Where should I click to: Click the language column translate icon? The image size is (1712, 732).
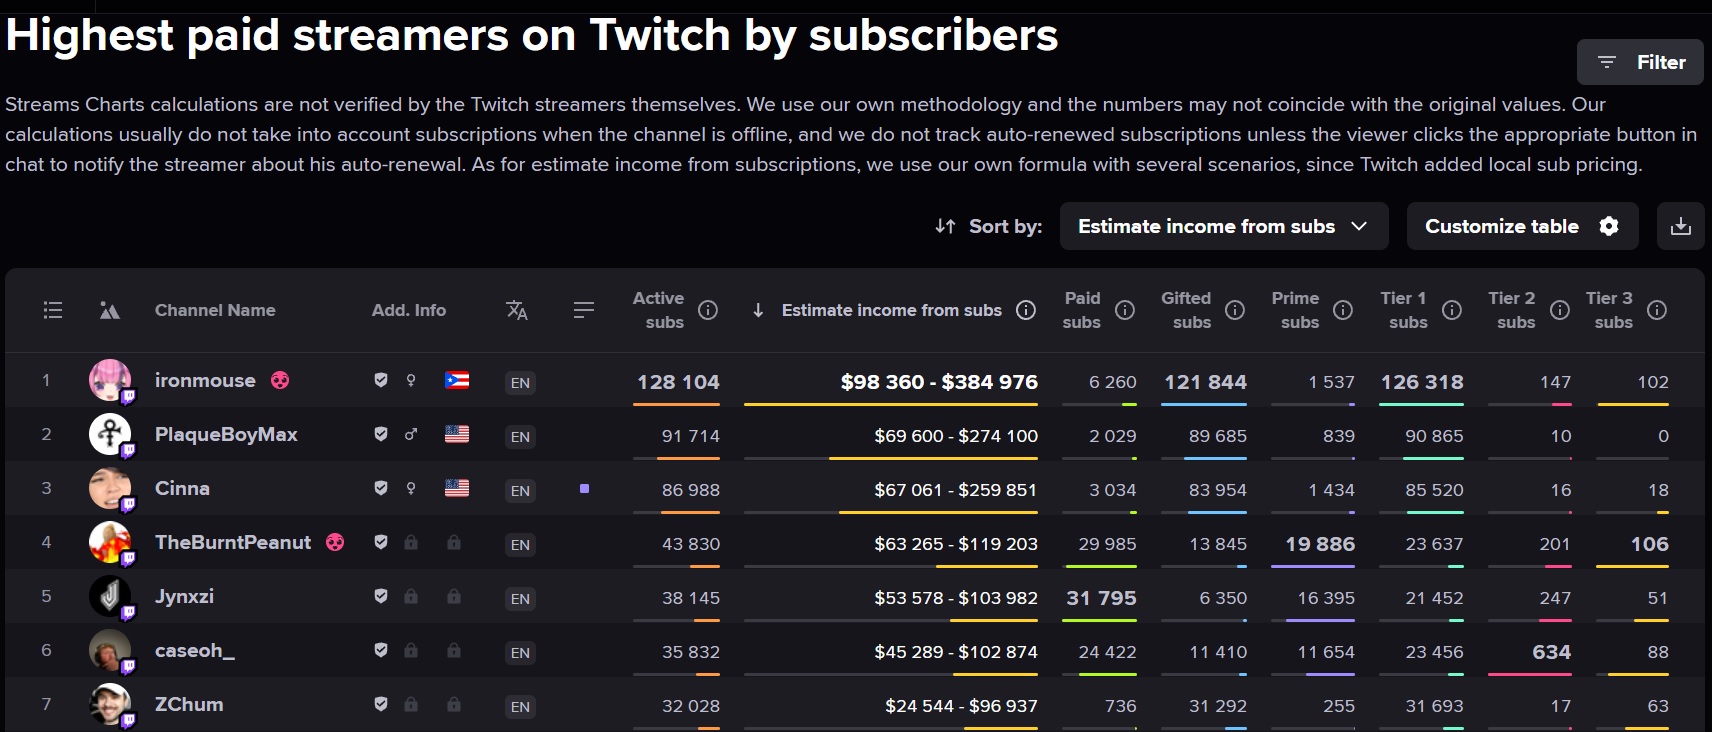[517, 310]
